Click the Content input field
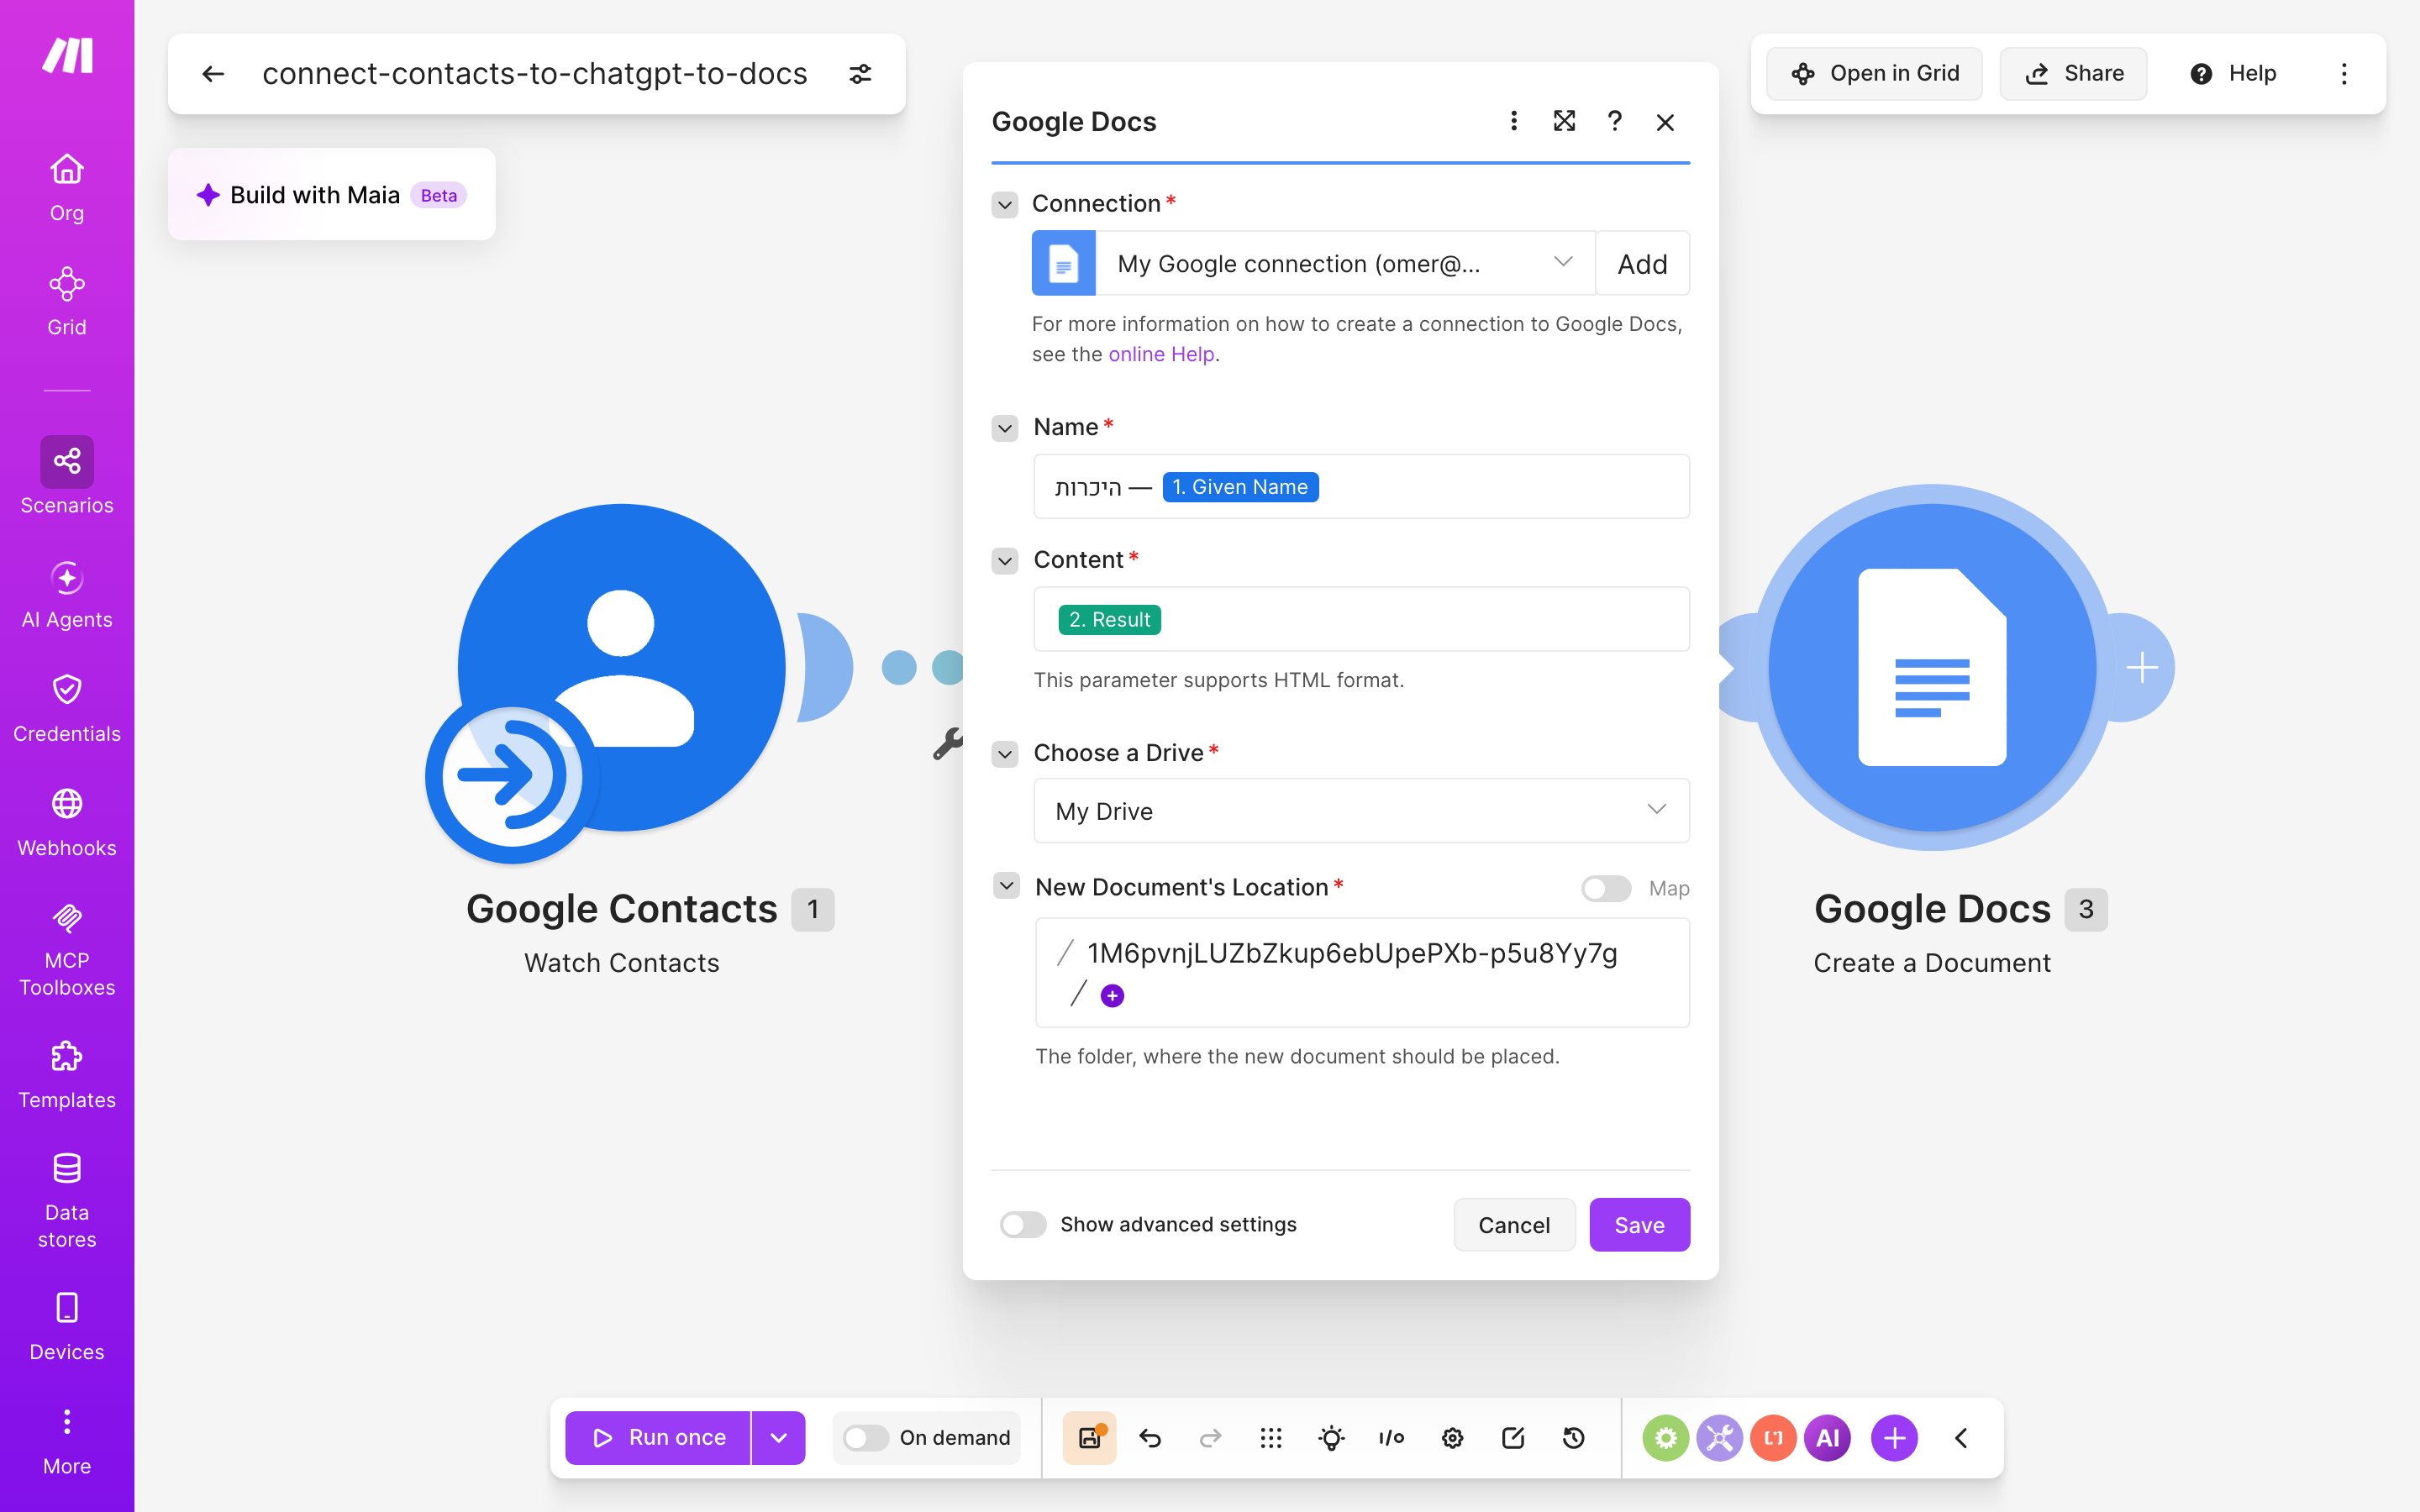 1361,619
